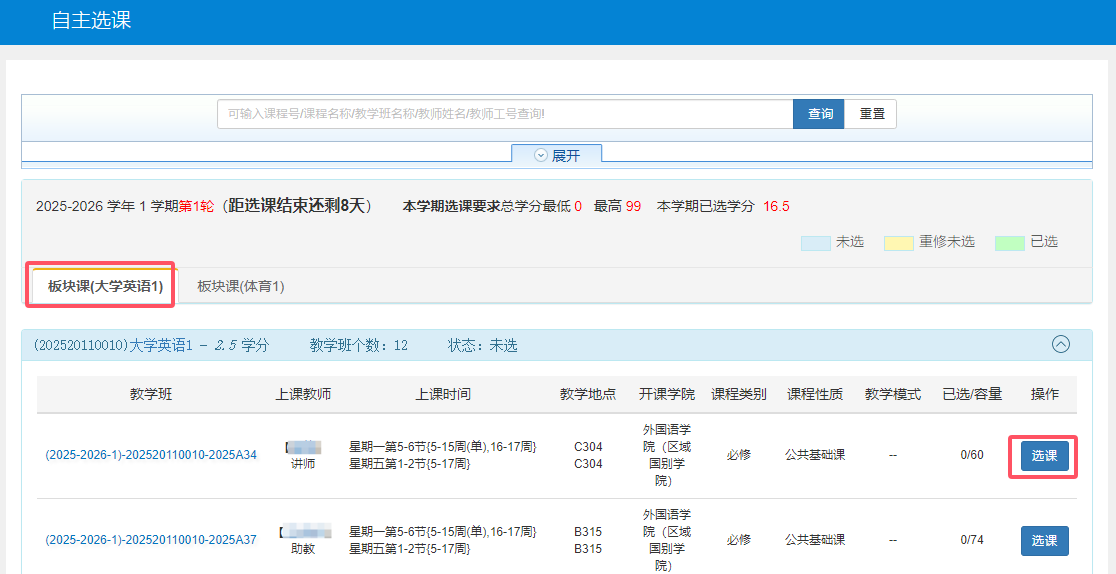Click the circled arrow icon beside 展开
This screenshot has width=1116, height=574.
coord(541,156)
